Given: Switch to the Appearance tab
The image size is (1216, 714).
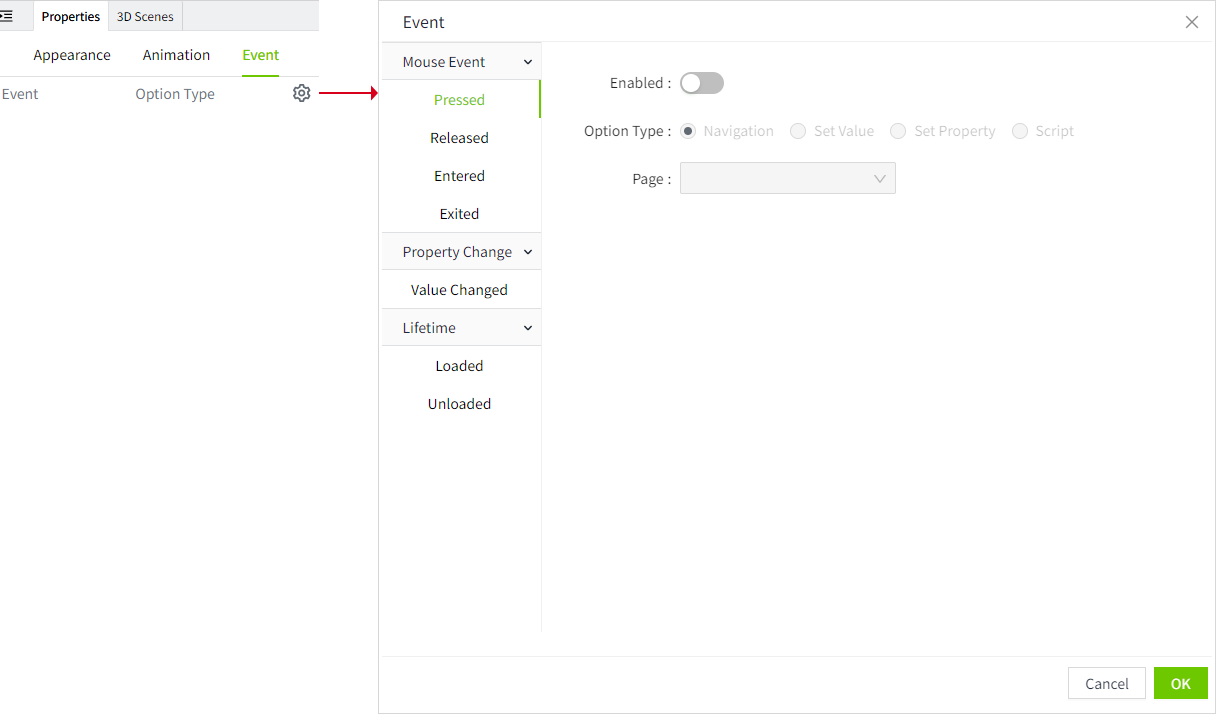Looking at the screenshot, I should (72, 55).
